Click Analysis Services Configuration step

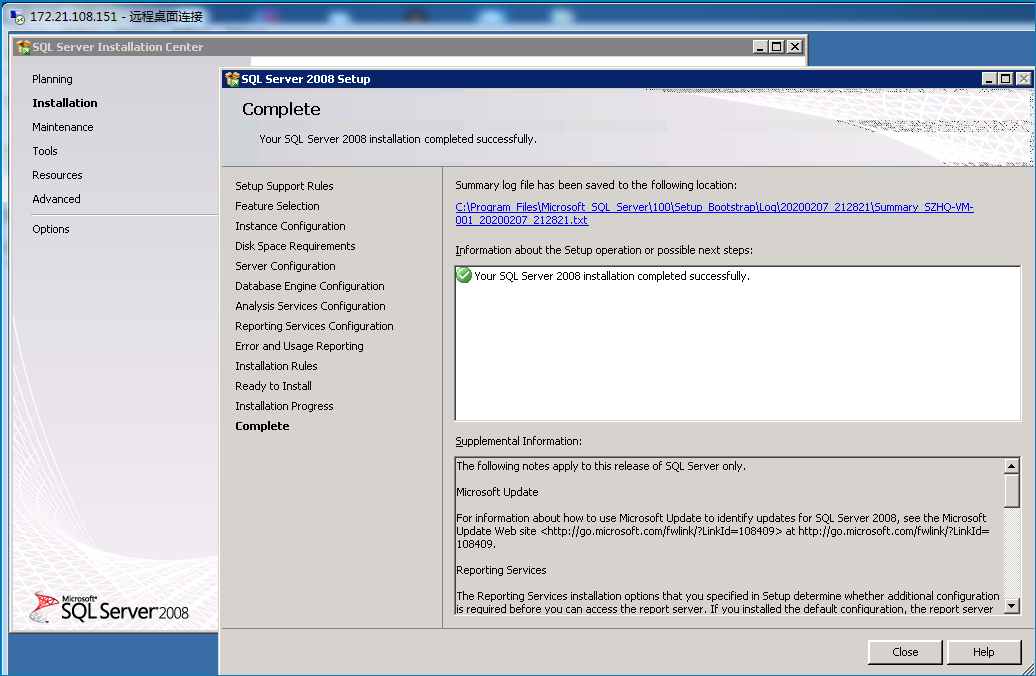[x=311, y=306]
